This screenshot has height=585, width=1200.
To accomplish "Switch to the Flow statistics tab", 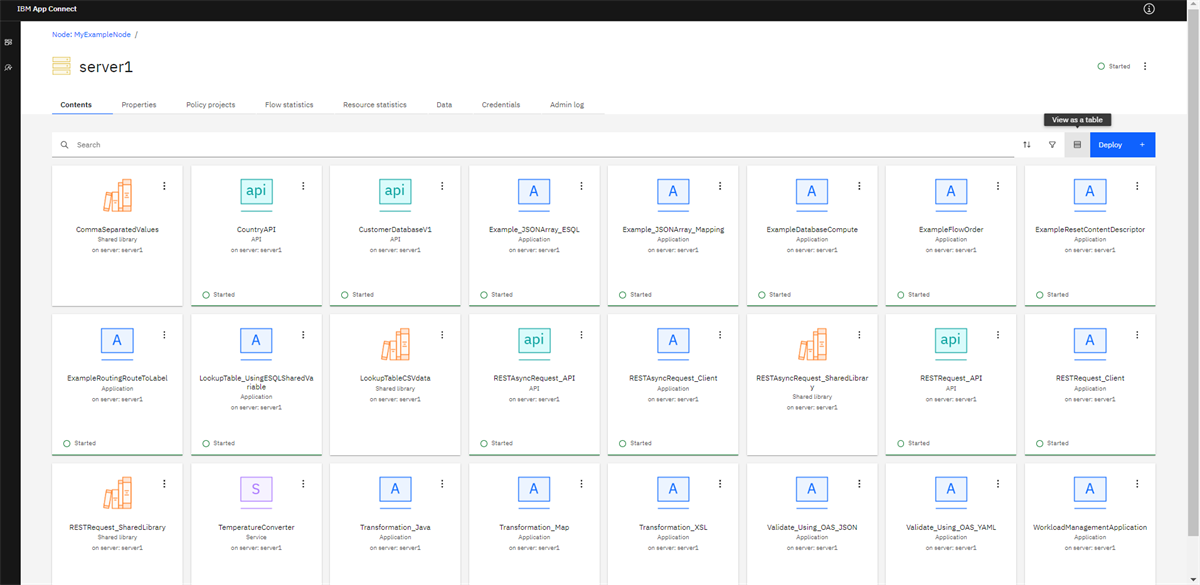I will tap(289, 104).
